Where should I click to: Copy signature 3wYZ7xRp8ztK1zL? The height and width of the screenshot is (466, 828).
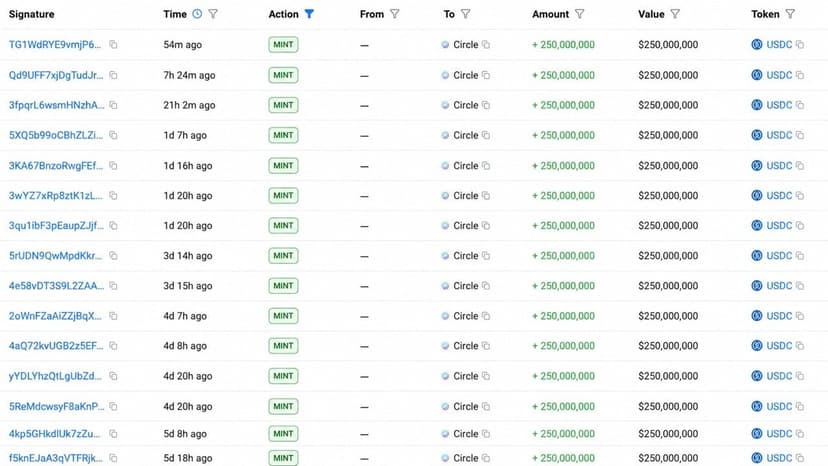pos(113,195)
